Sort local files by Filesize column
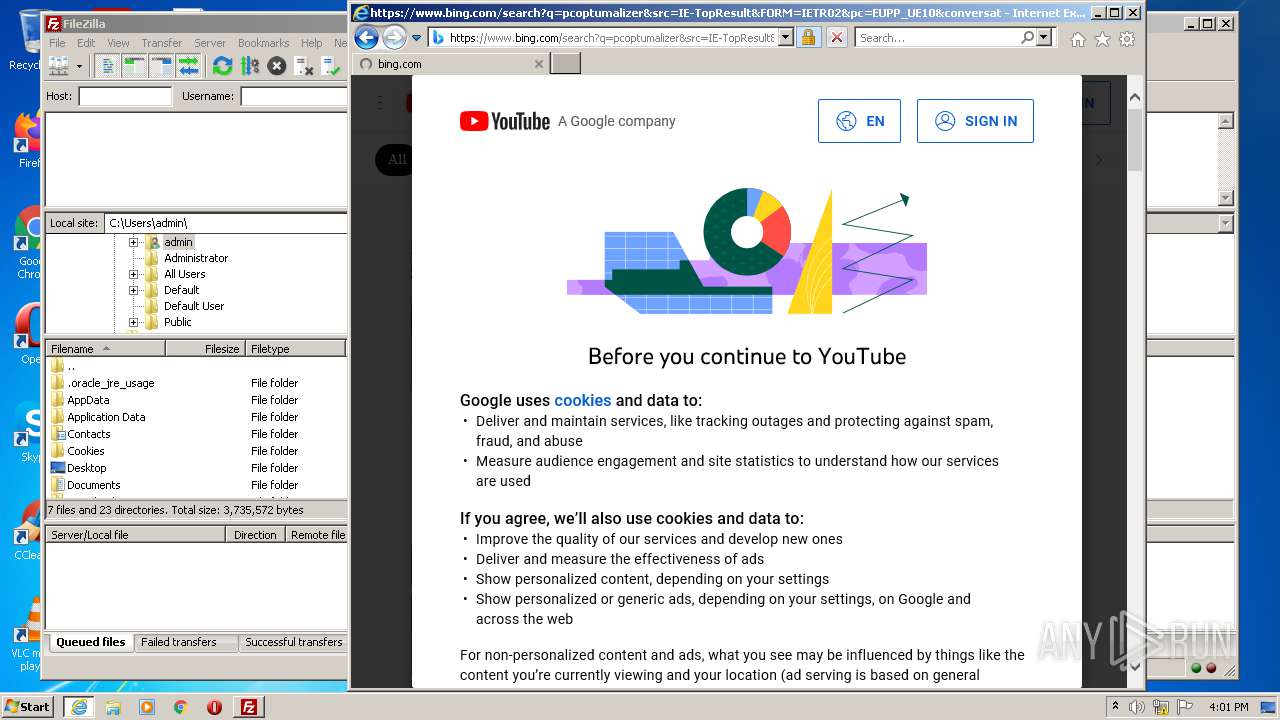Image resolution: width=1280 pixels, height=720 pixels. 206,349
